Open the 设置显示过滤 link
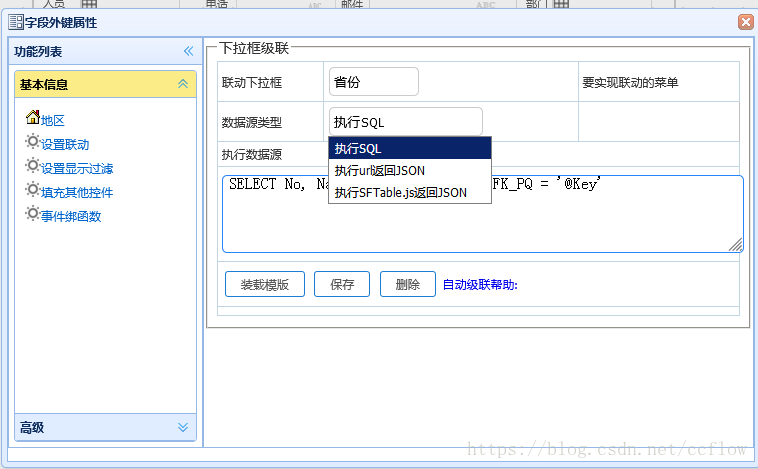The height and width of the screenshot is (469, 758). (x=77, y=168)
